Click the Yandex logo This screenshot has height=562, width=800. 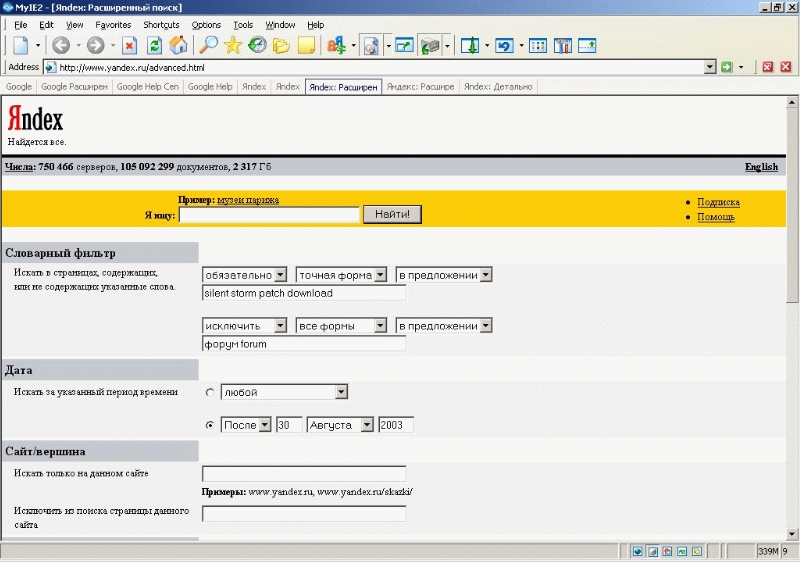[35, 119]
